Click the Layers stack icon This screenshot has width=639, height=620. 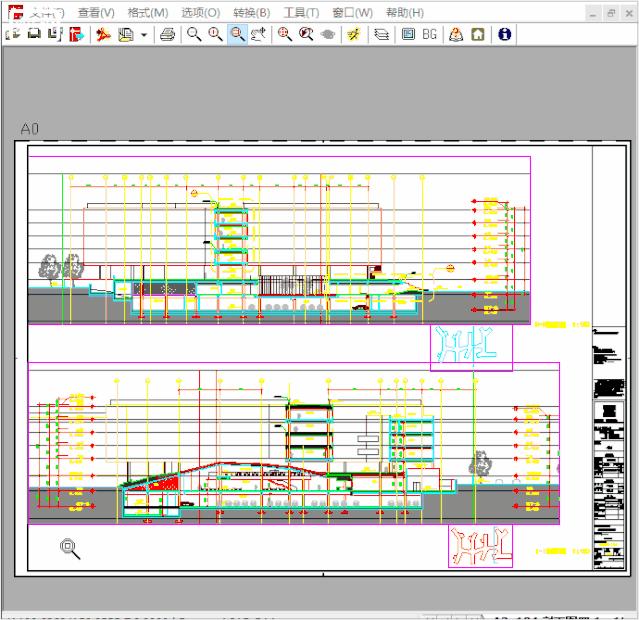(x=381, y=34)
